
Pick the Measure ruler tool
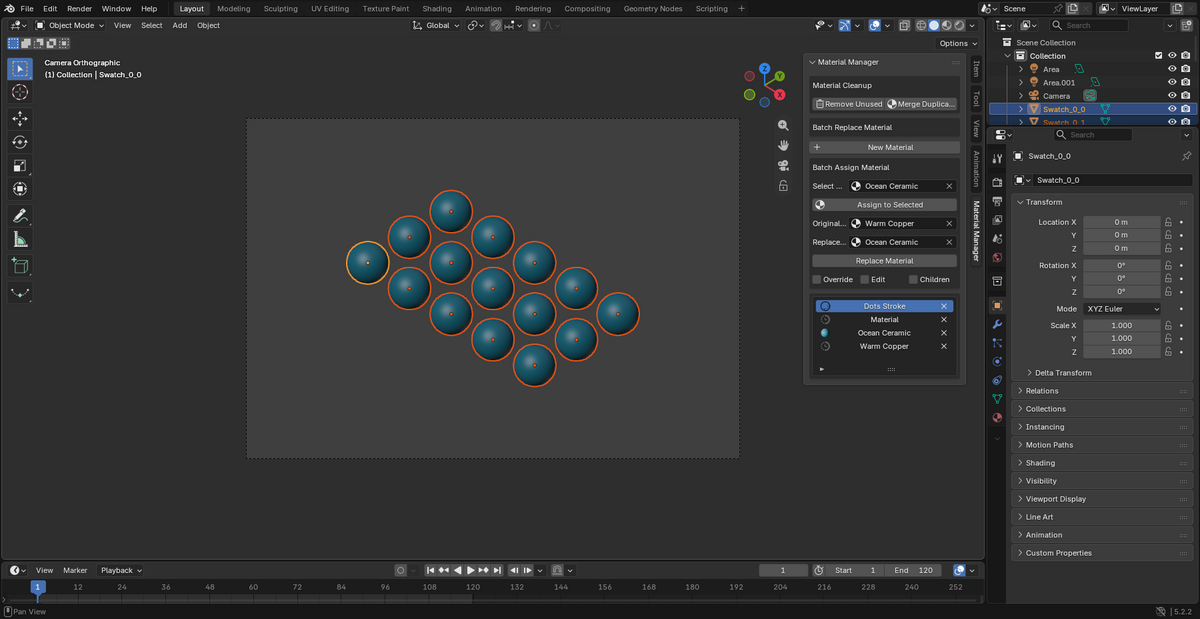pyautogui.click(x=20, y=239)
